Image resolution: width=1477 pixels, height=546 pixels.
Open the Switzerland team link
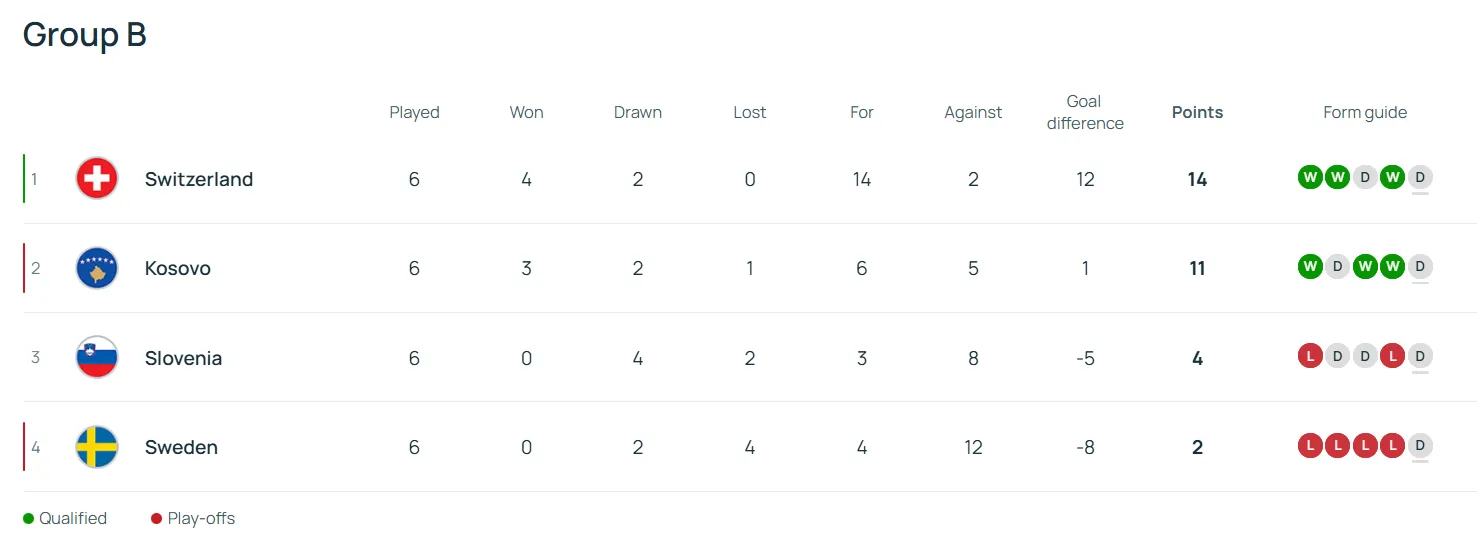199,179
